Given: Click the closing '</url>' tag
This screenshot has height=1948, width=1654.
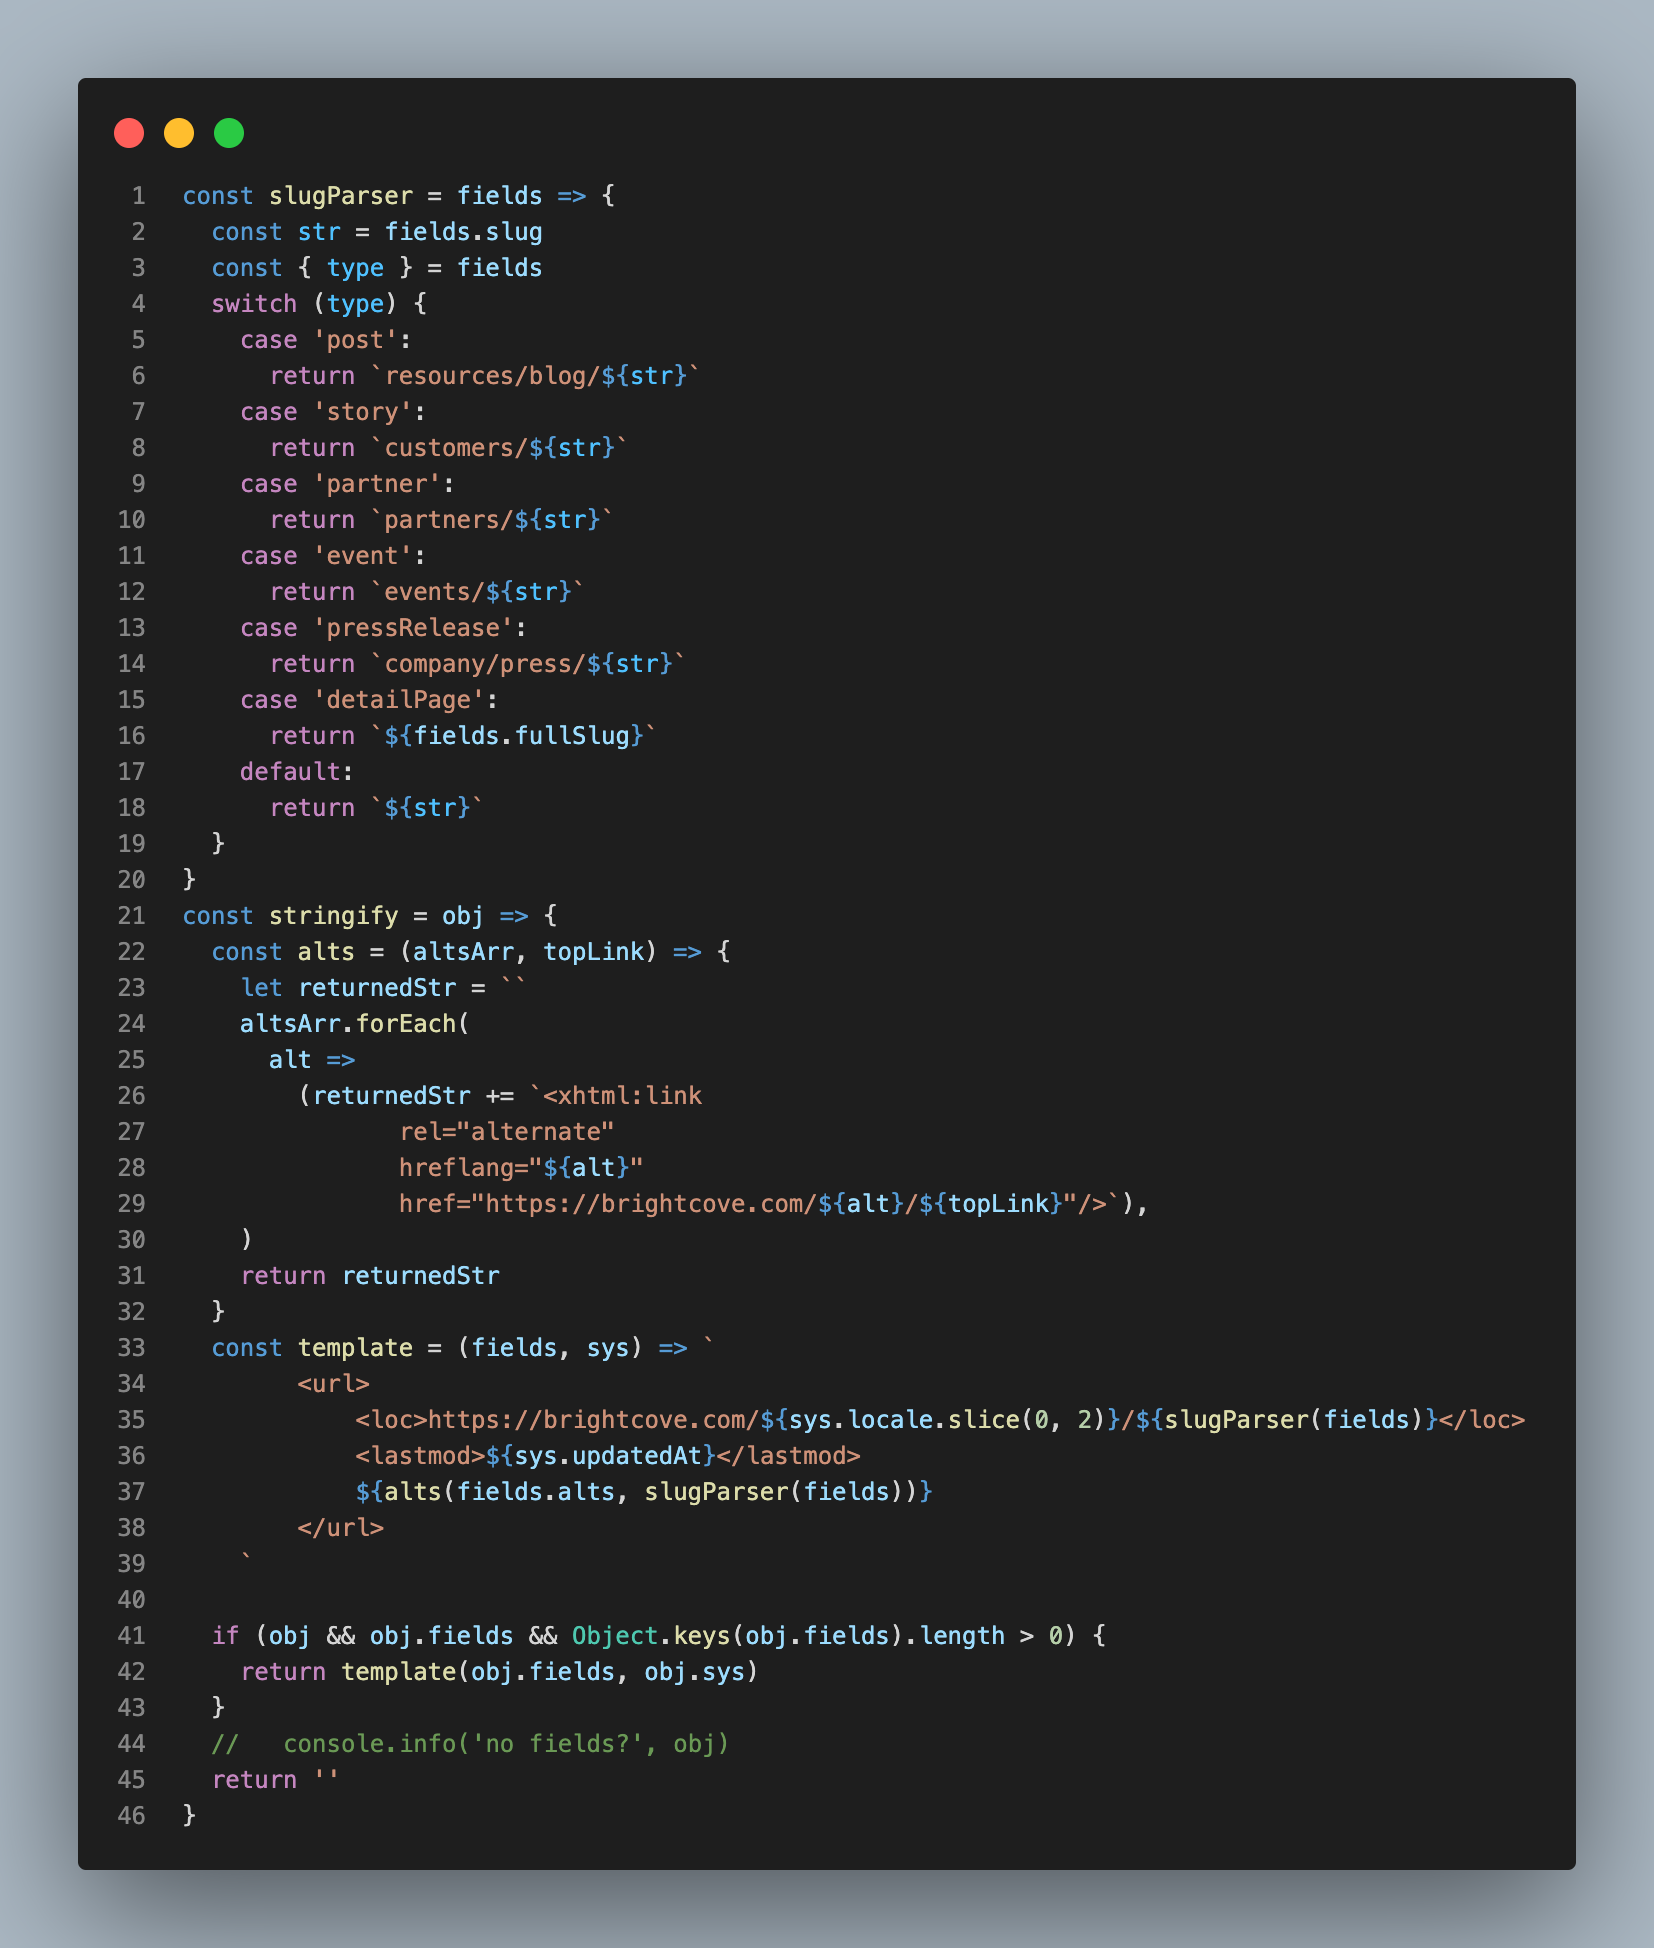Looking at the screenshot, I should point(341,1528).
